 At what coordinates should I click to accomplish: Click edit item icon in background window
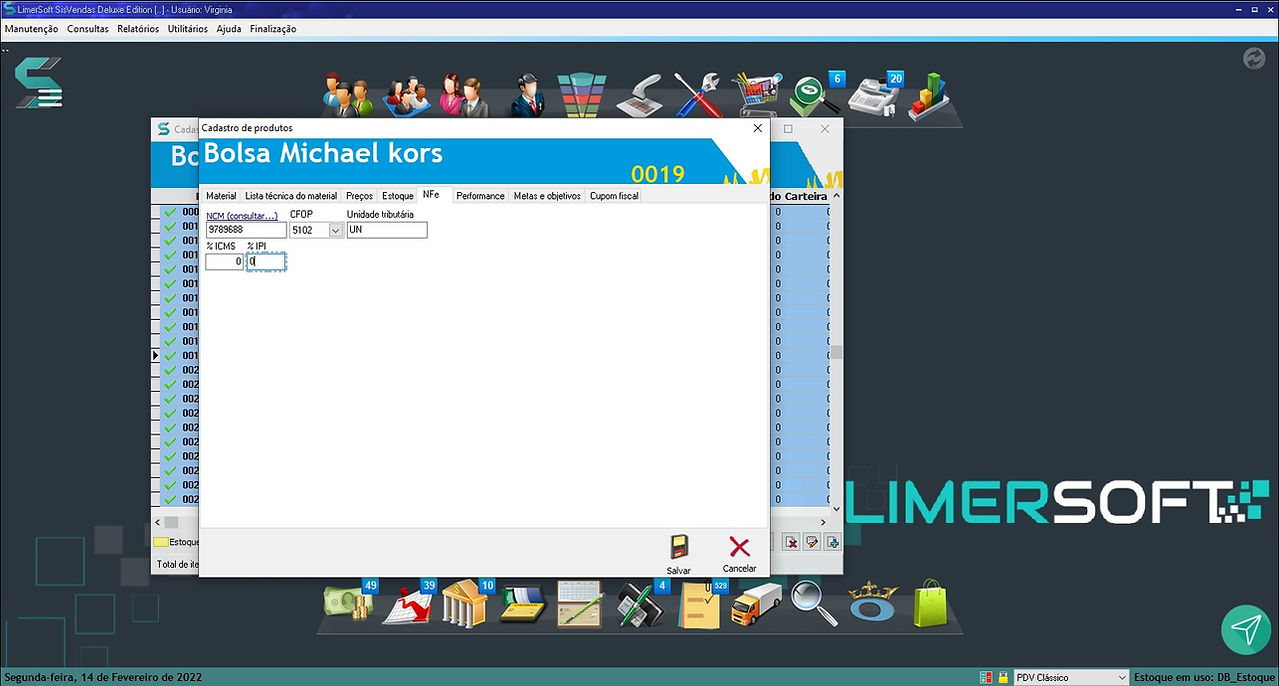click(812, 542)
